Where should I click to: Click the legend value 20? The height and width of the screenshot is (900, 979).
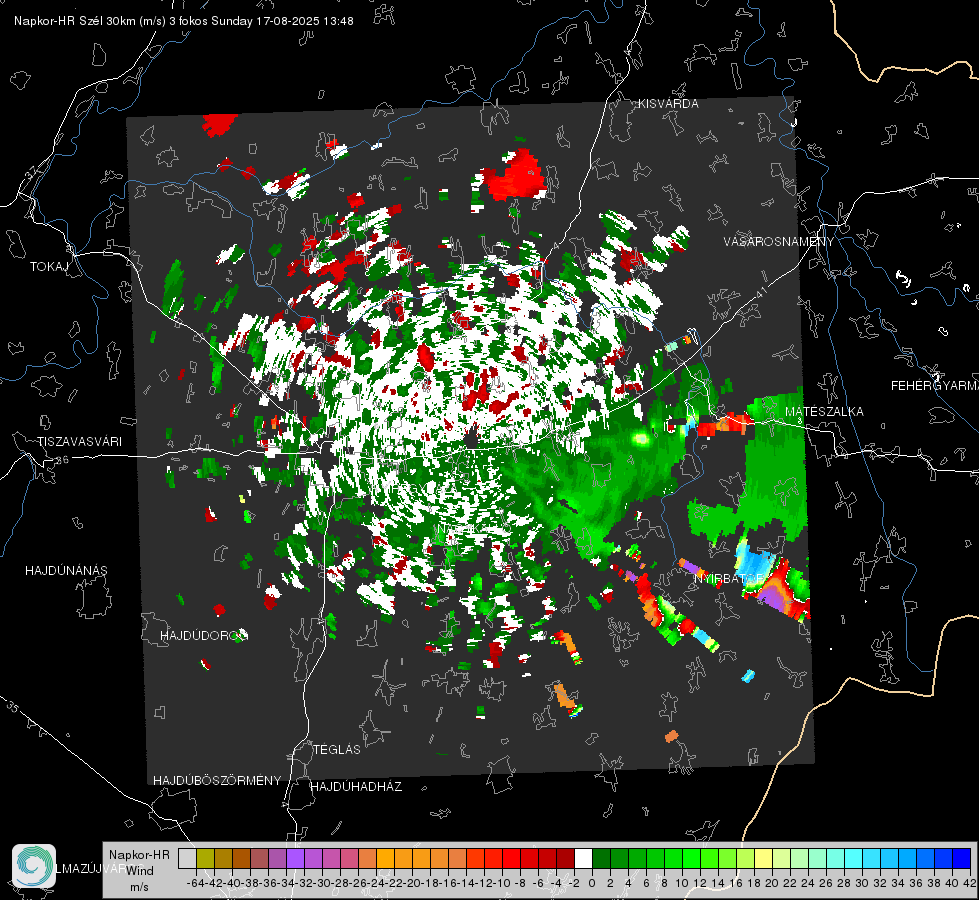[x=772, y=883]
